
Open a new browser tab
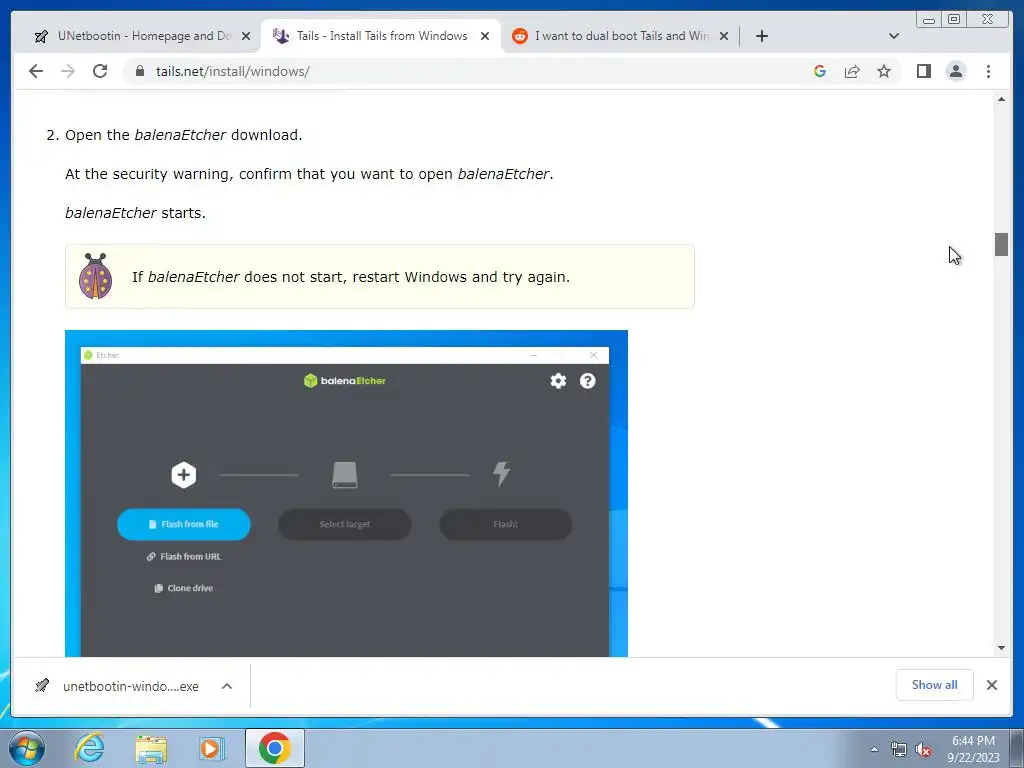(x=761, y=36)
